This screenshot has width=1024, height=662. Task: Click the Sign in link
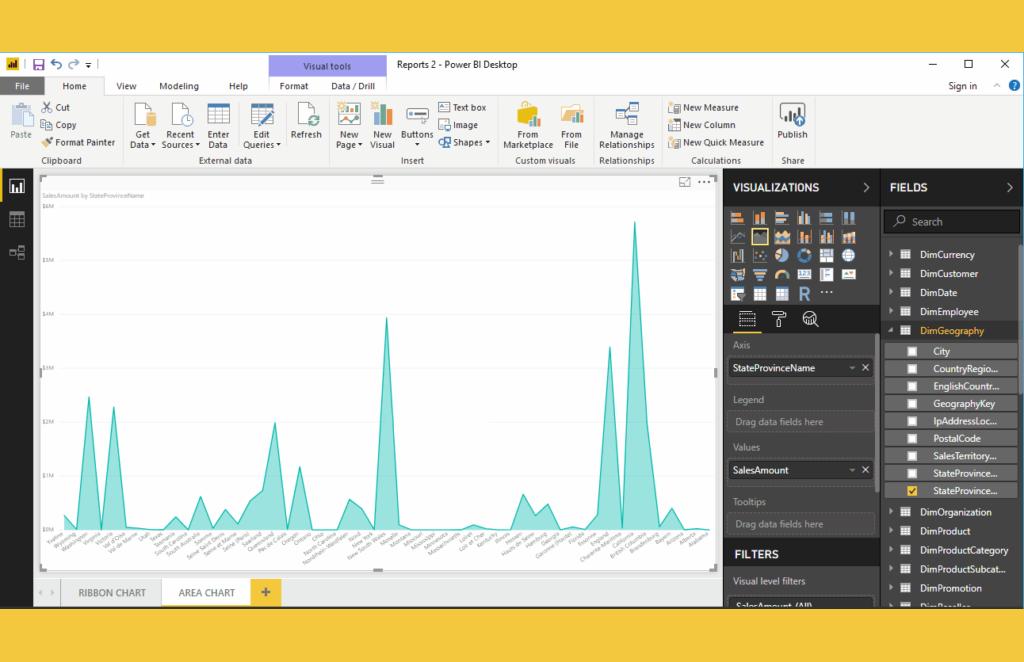(963, 86)
